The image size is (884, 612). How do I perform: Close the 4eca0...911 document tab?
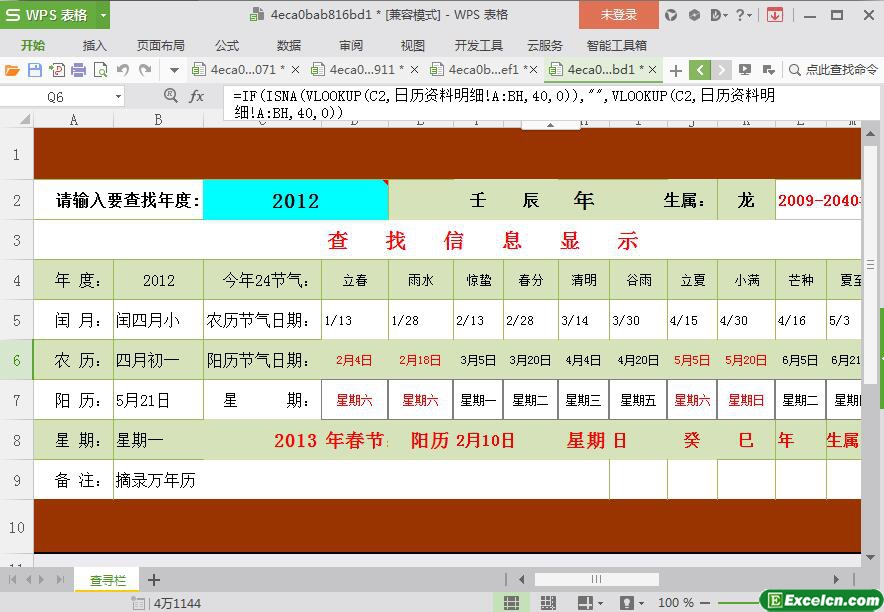(414, 70)
